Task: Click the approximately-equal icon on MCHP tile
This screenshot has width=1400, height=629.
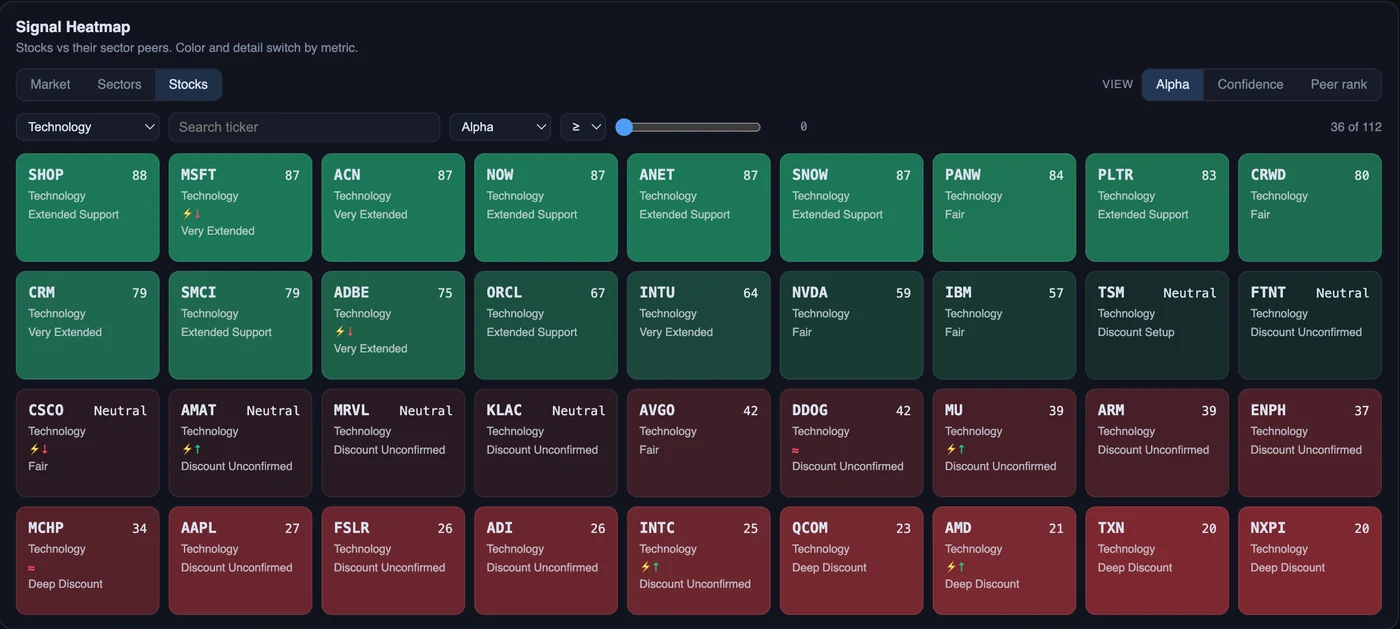Action: coord(32,567)
